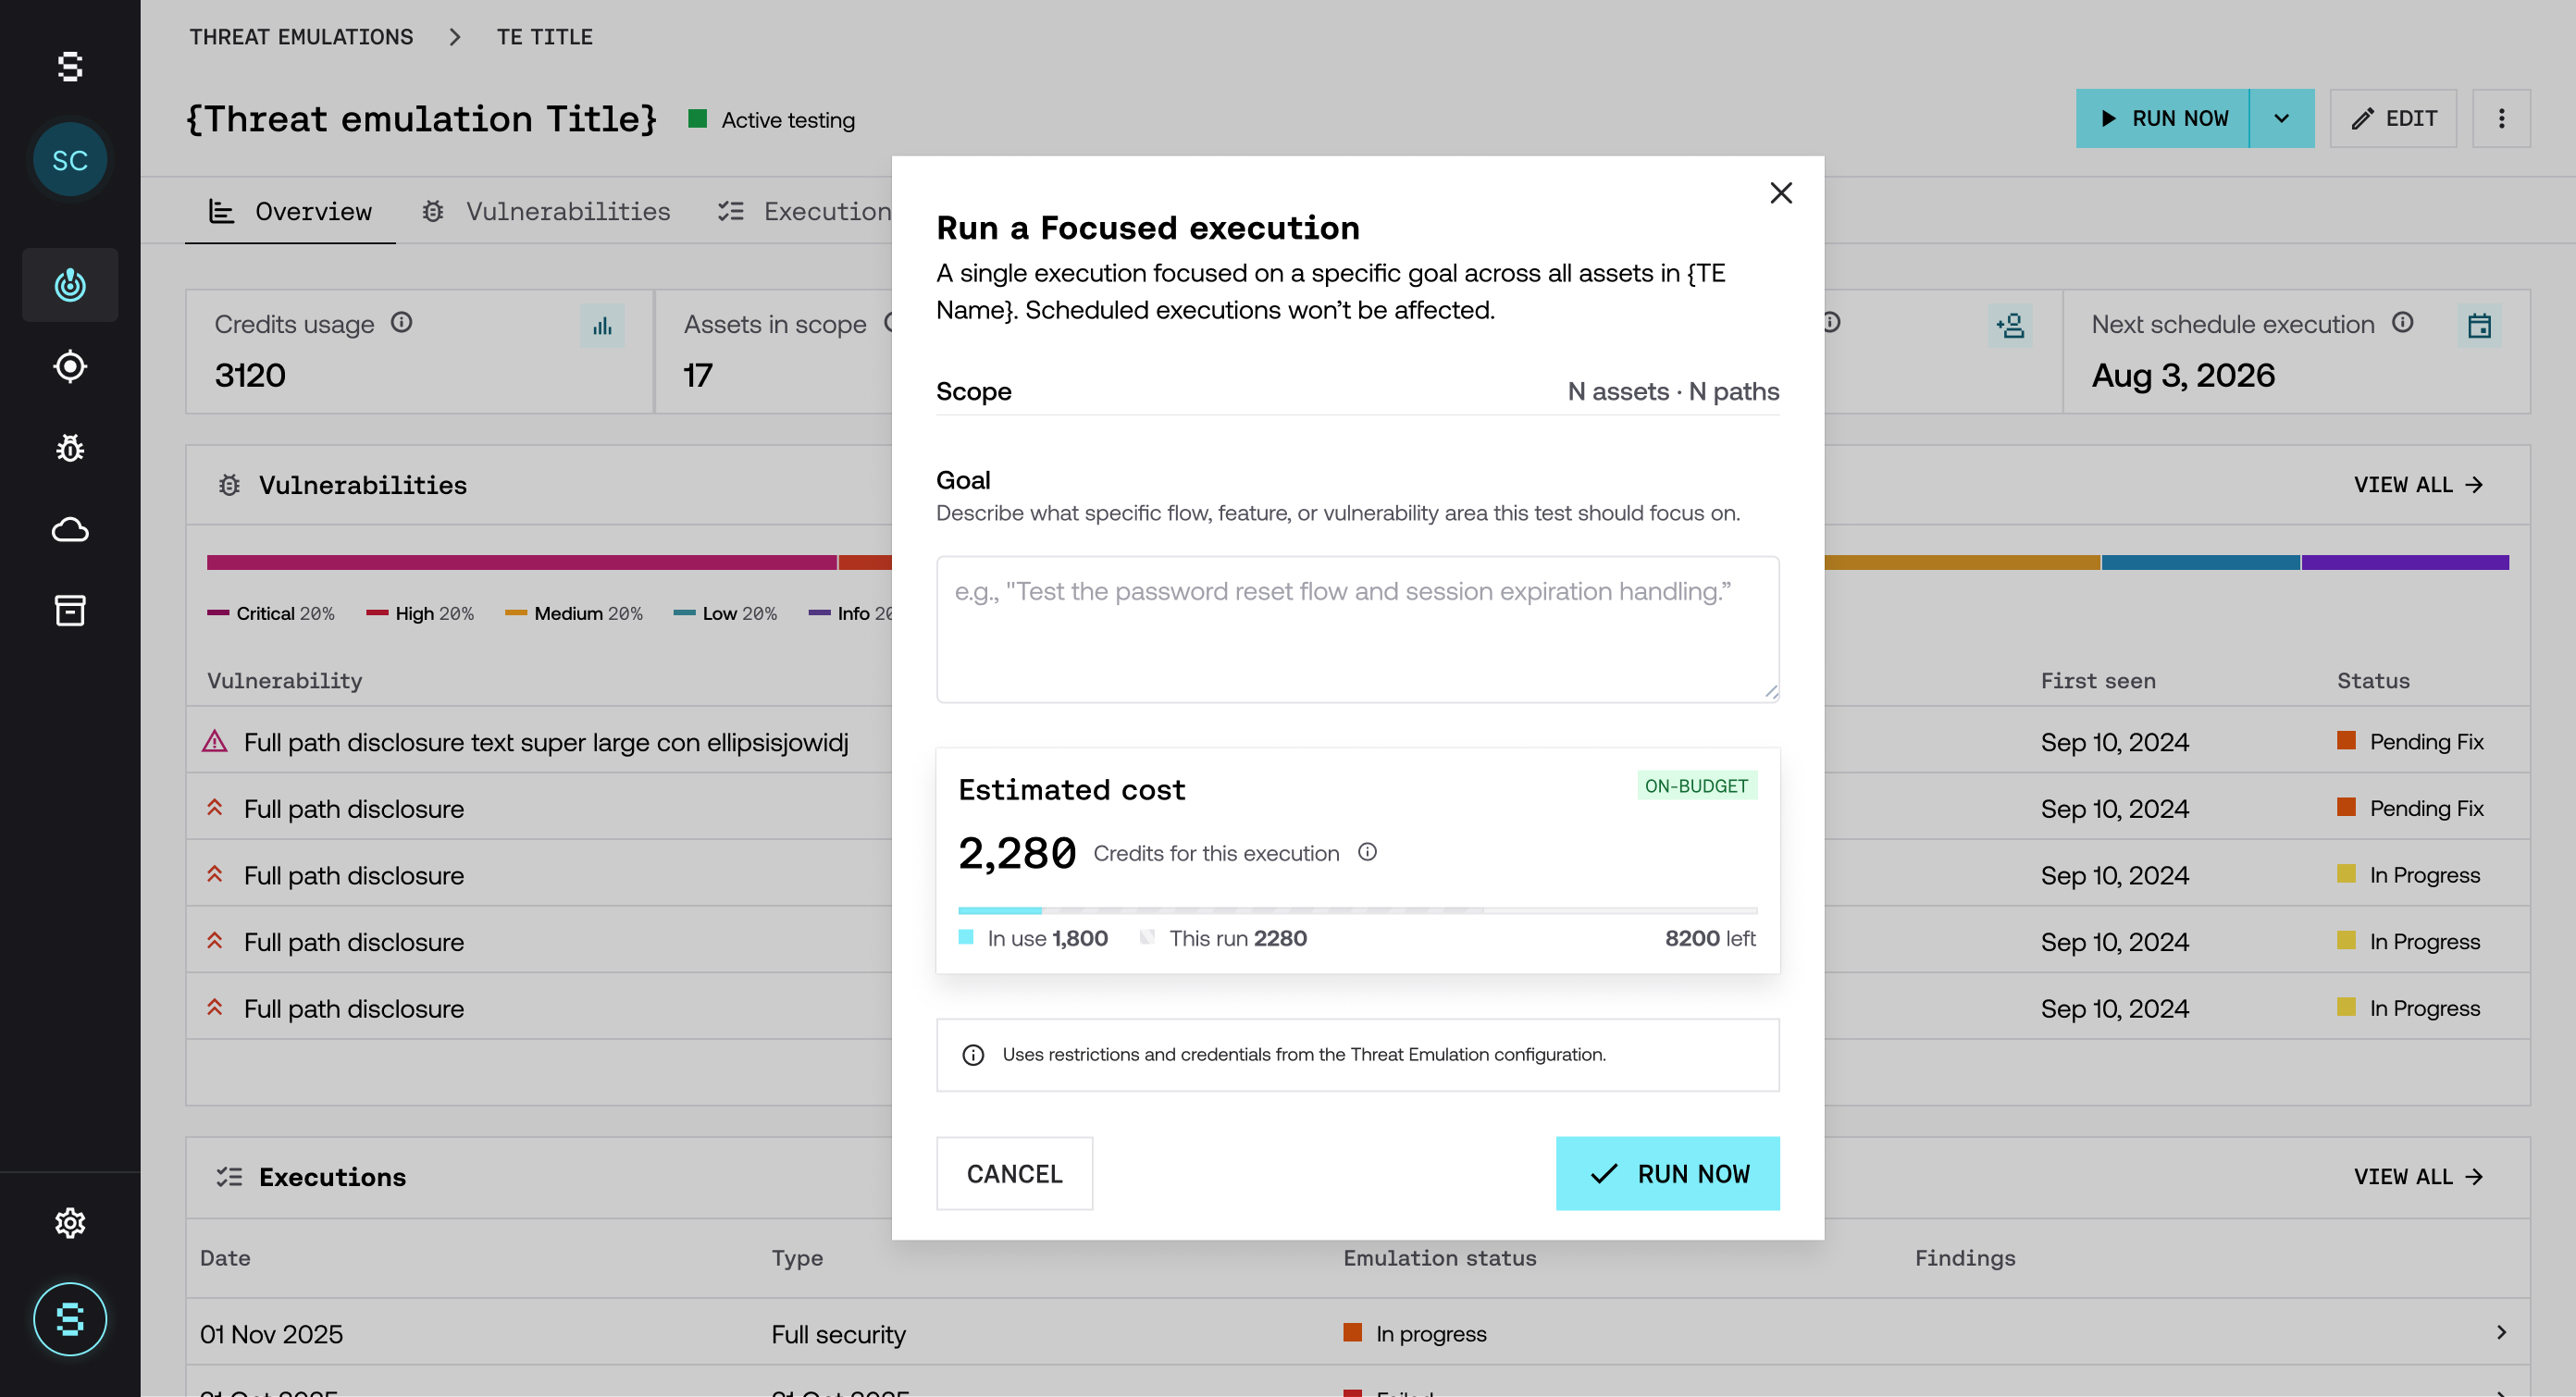Click the add-user icon in stats card

(2010, 326)
